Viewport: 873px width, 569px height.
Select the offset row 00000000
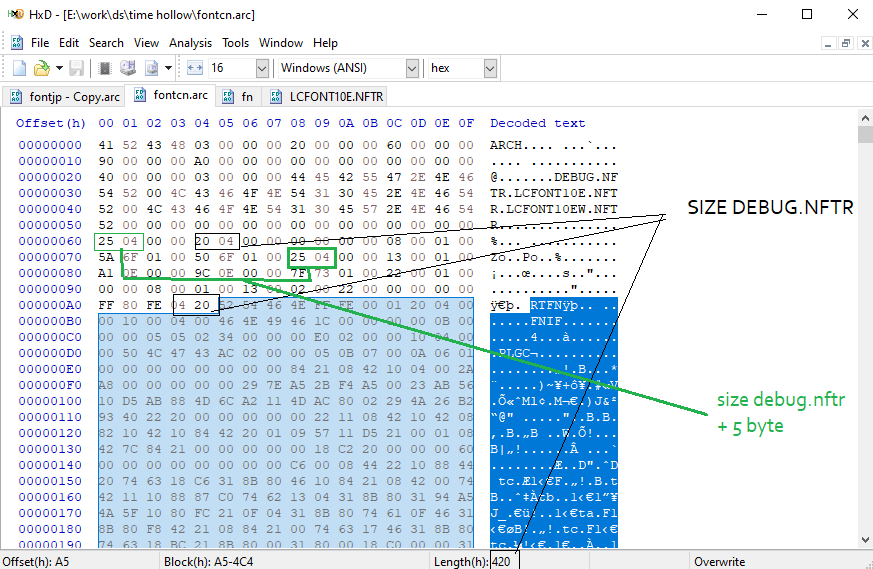(x=50, y=145)
